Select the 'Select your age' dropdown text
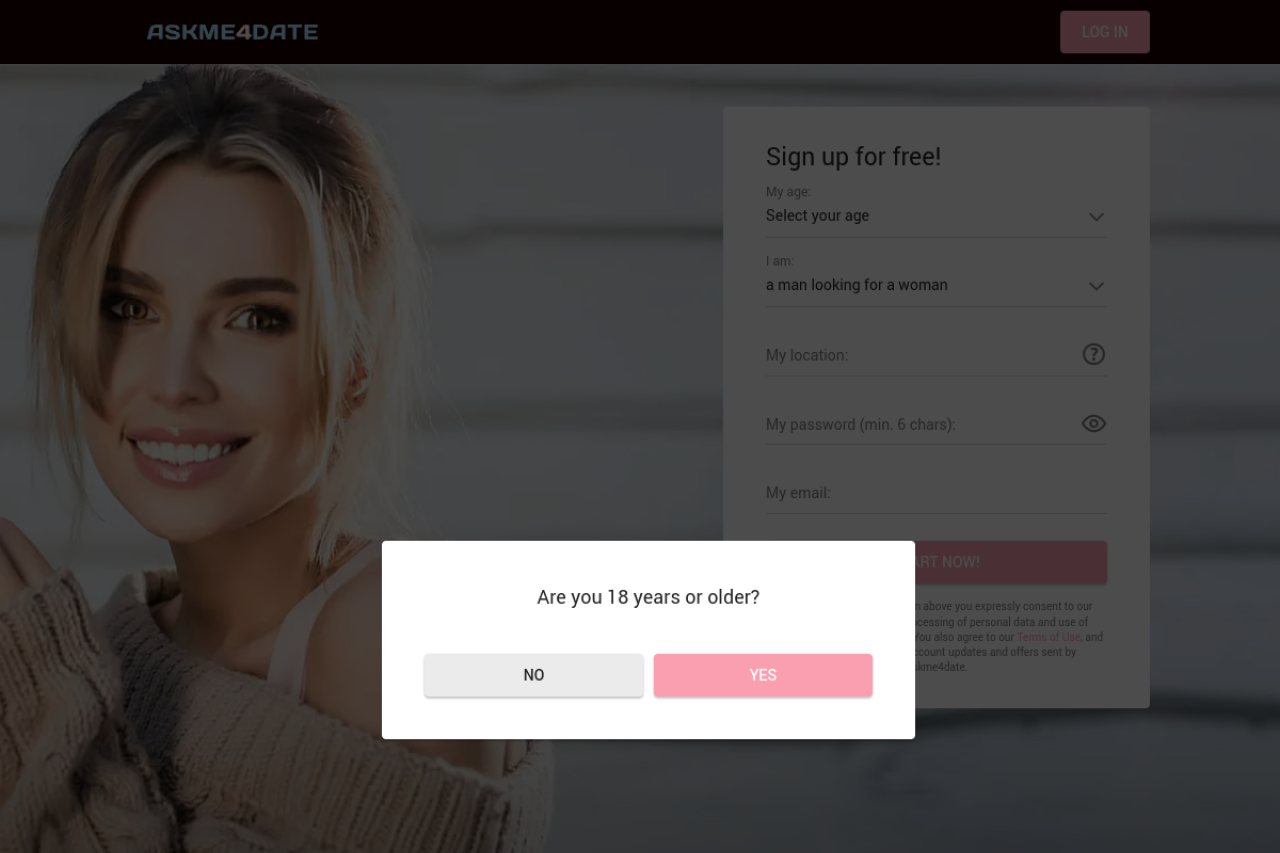The width and height of the screenshot is (1280, 853). pyautogui.click(x=817, y=216)
